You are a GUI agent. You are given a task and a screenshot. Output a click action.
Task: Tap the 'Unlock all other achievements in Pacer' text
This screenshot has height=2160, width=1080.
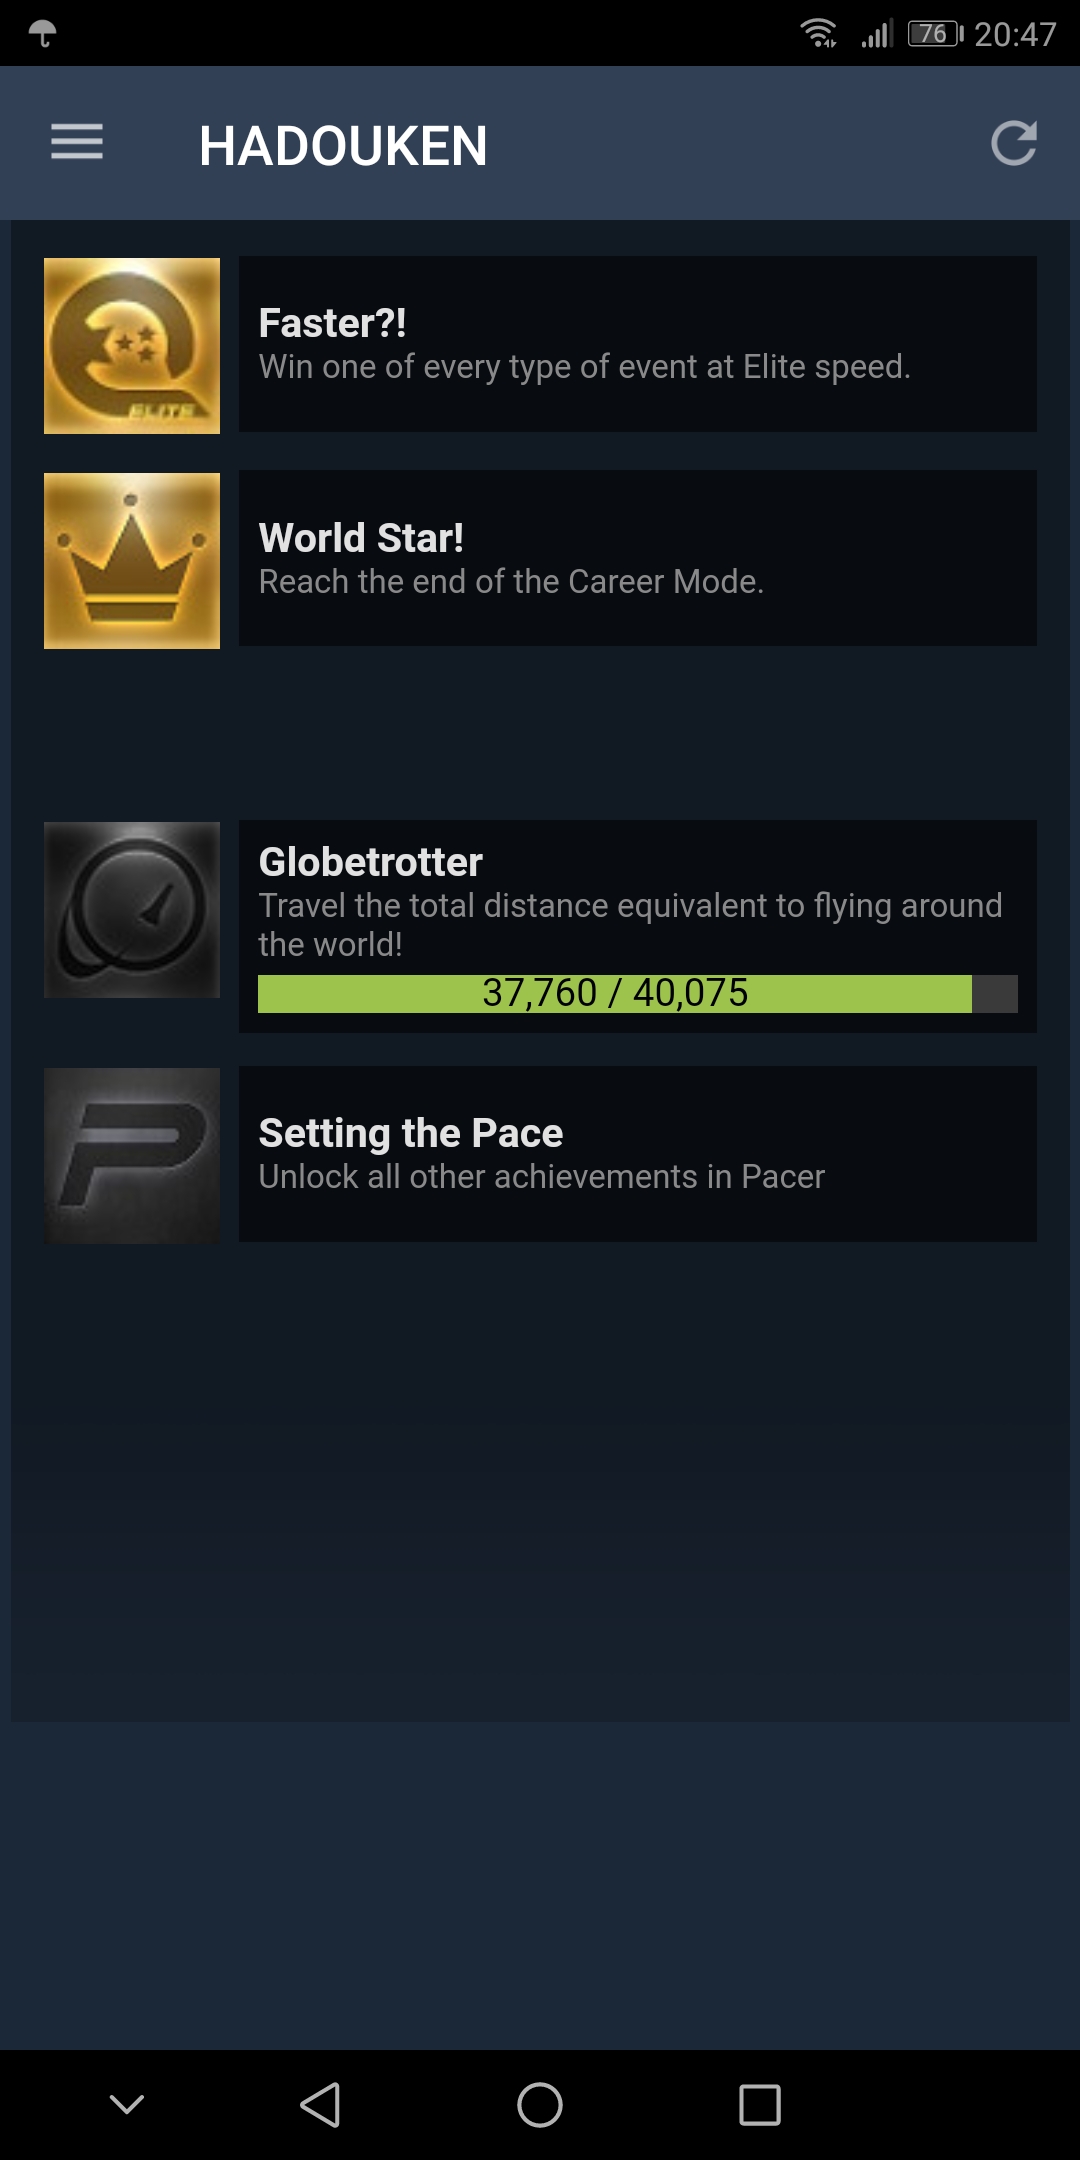pos(542,1177)
